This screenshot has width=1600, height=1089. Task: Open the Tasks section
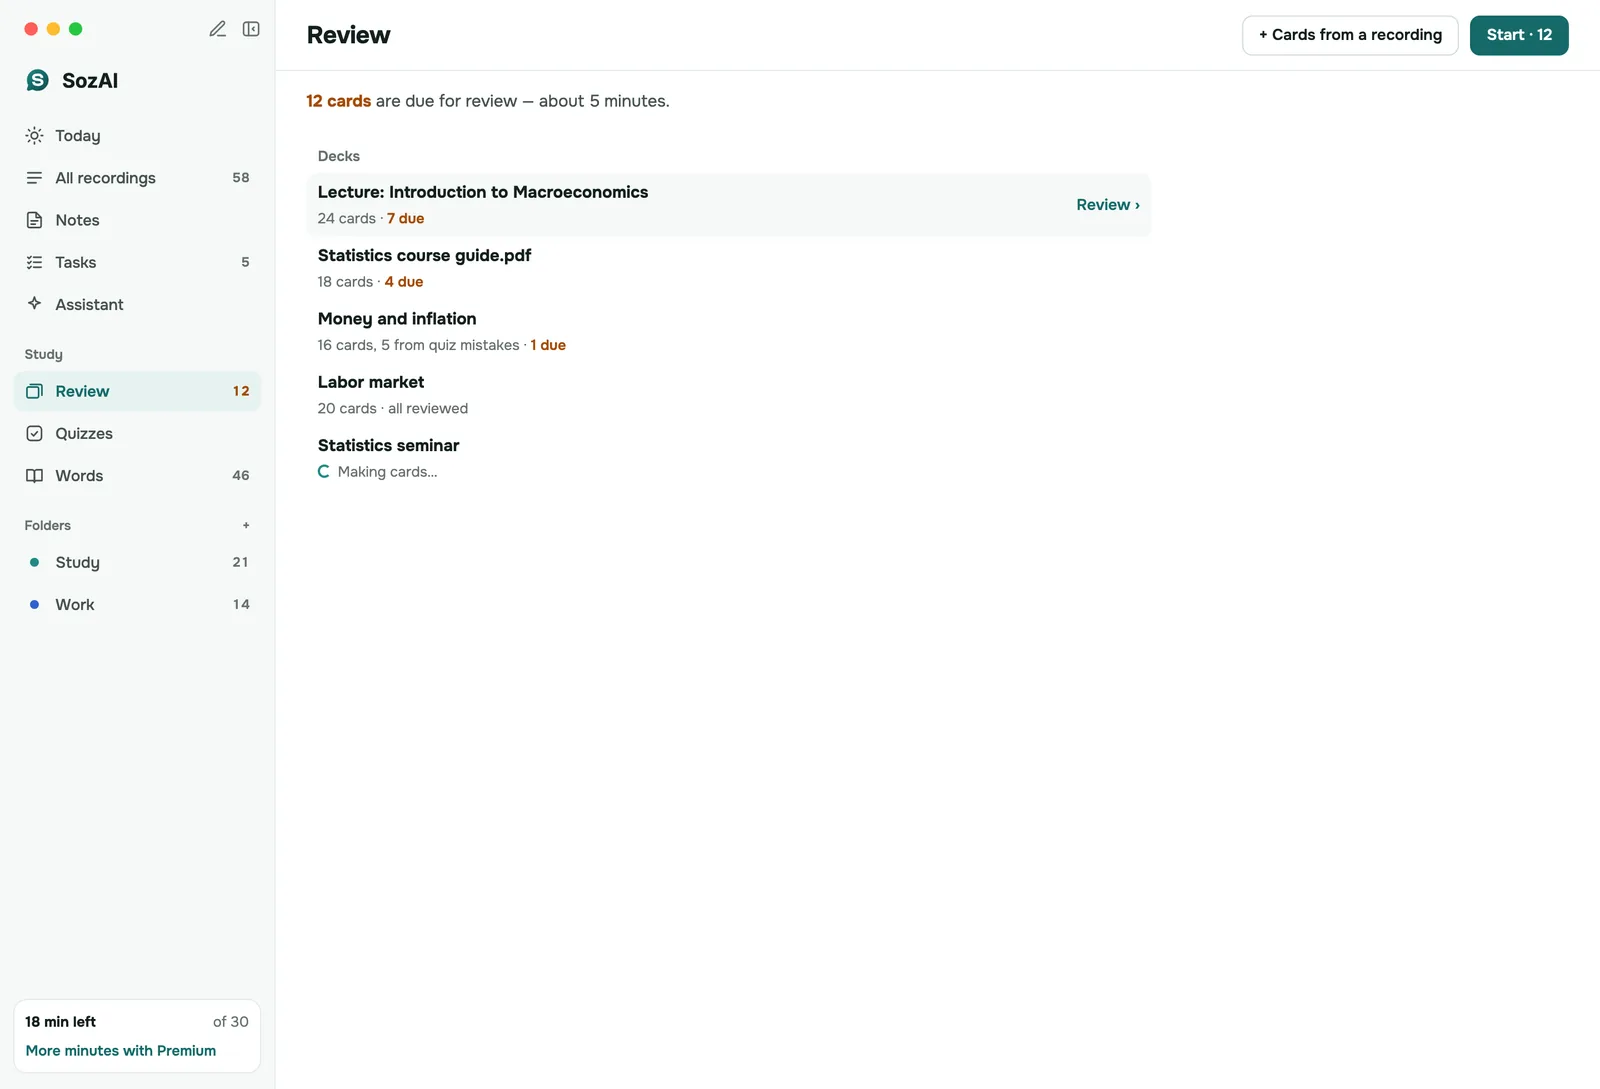(x=137, y=262)
